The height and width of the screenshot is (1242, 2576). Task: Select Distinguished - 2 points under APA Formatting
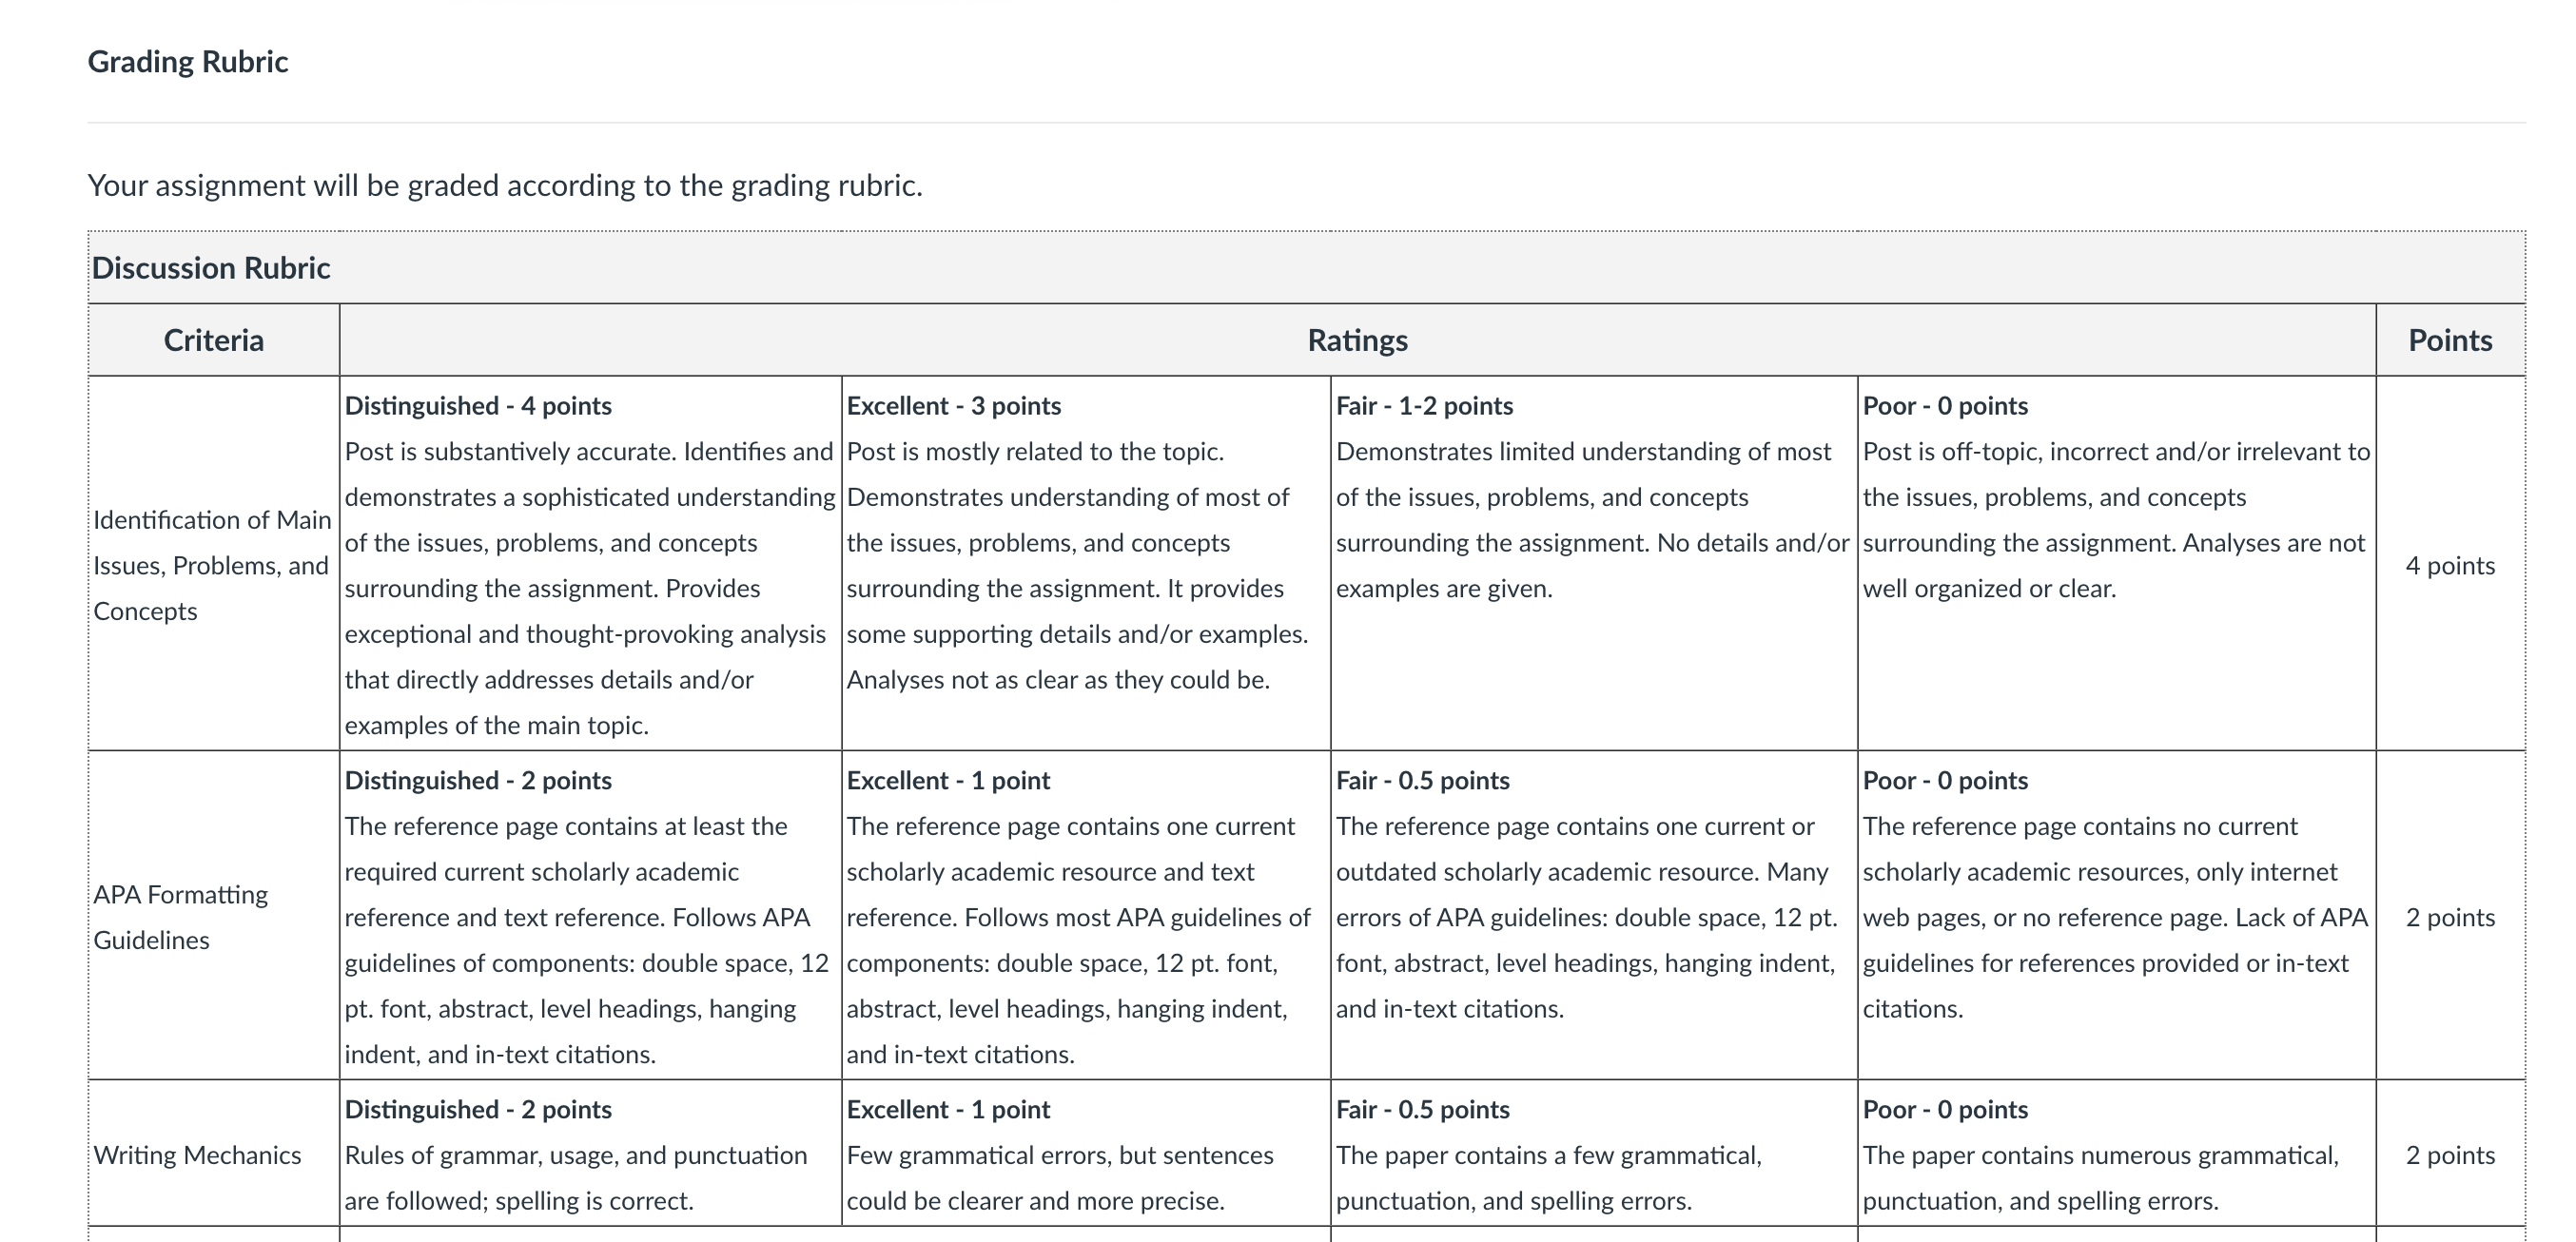(x=590, y=916)
